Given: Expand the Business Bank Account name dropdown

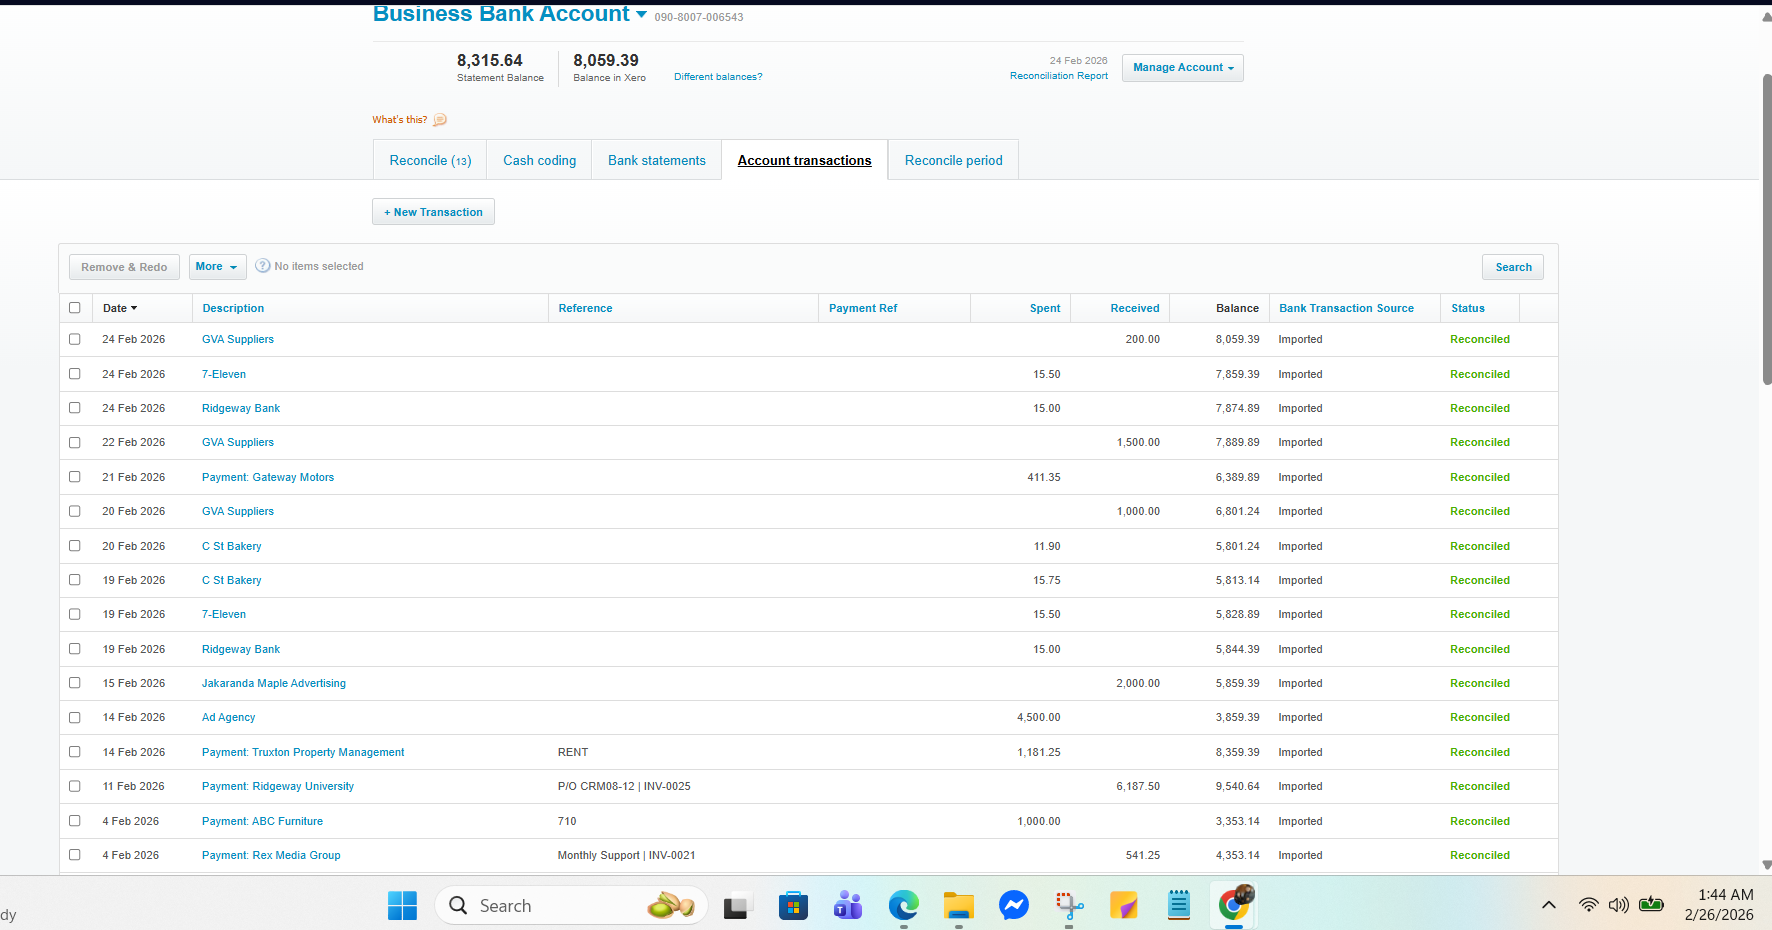Looking at the screenshot, I should coord(641,14).
